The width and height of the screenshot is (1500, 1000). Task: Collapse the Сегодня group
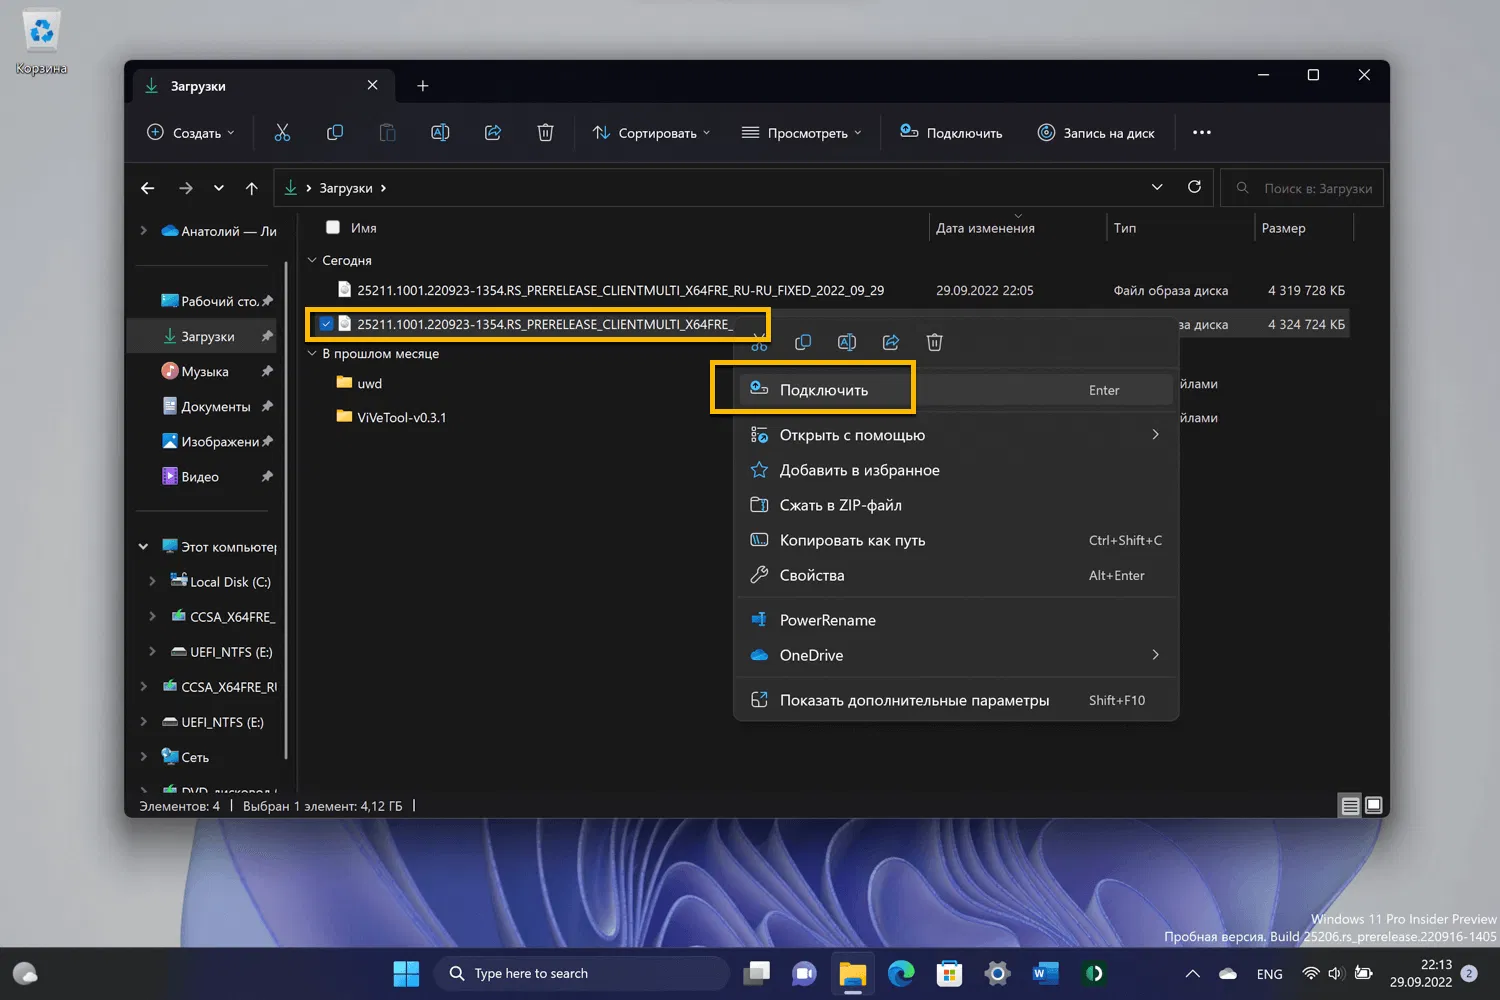pos(312,260)
